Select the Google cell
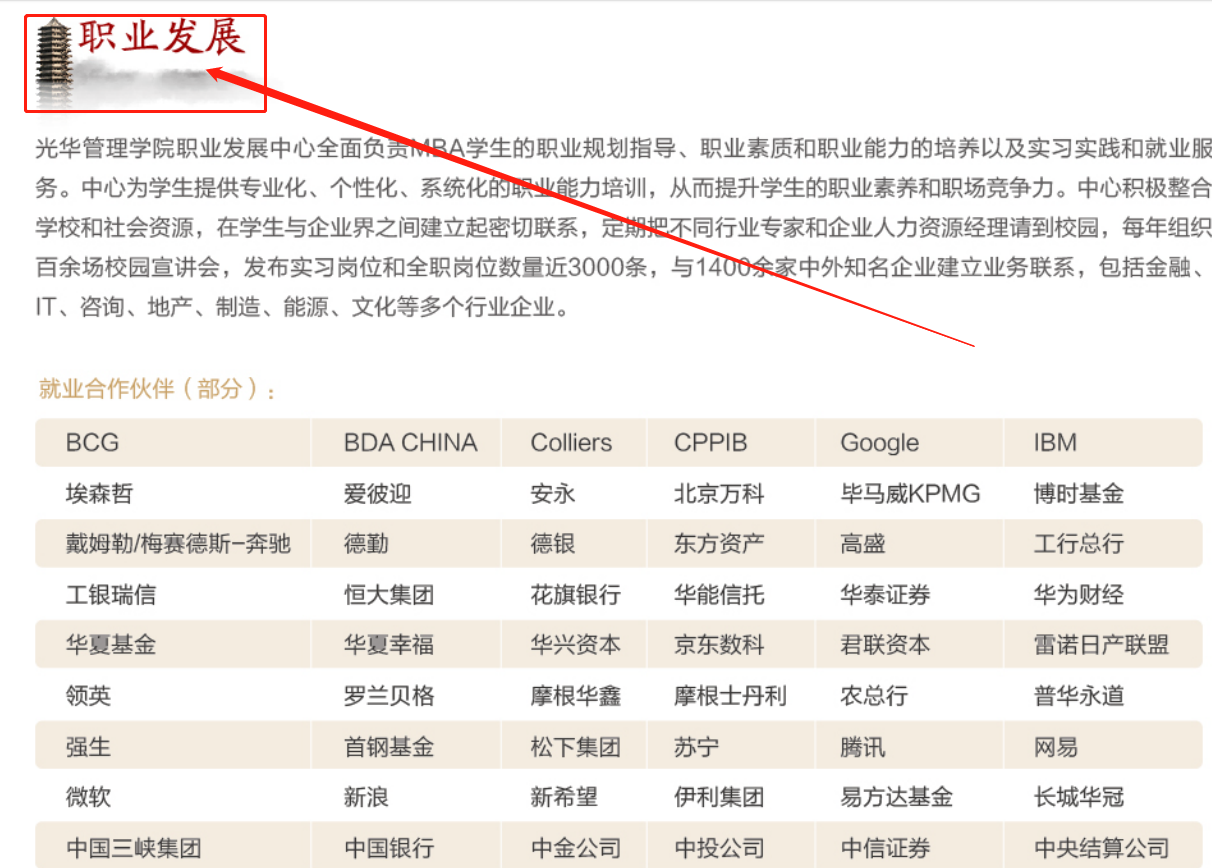Viewport: 1212px width, 868px height. pyautogui.click(x=879, y=443)
